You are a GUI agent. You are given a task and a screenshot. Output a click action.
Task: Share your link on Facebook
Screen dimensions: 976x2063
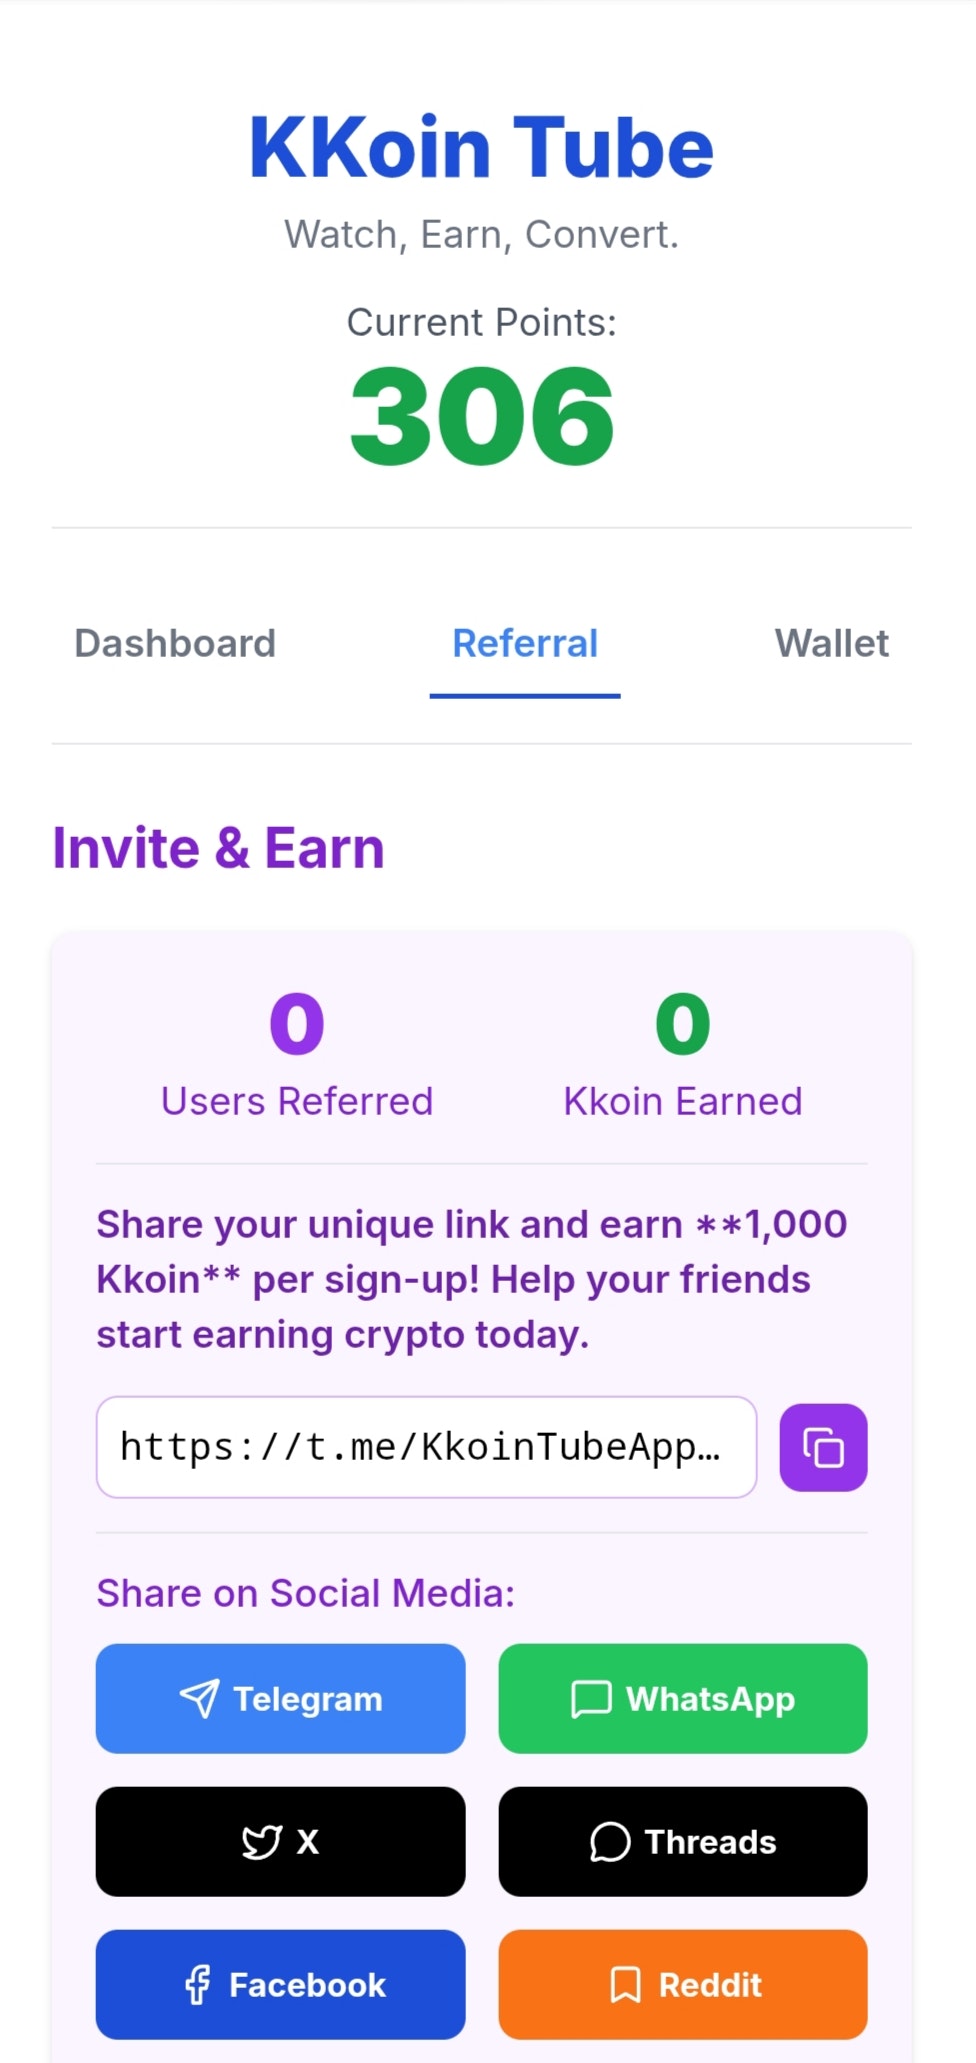[x=280, y=1985]
